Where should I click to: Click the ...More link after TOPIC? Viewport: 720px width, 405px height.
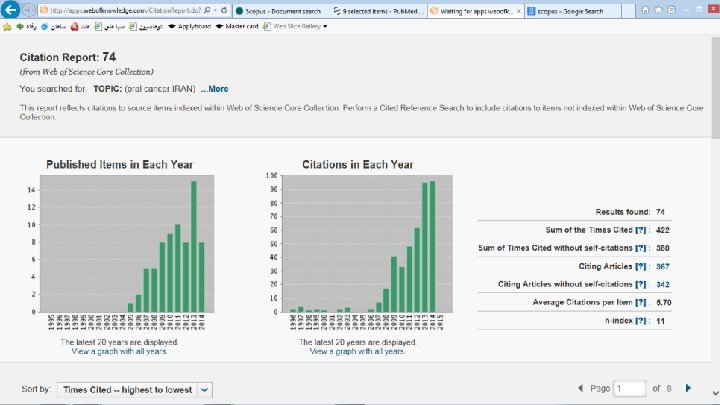pyautogui.click(x=214, y=89)
